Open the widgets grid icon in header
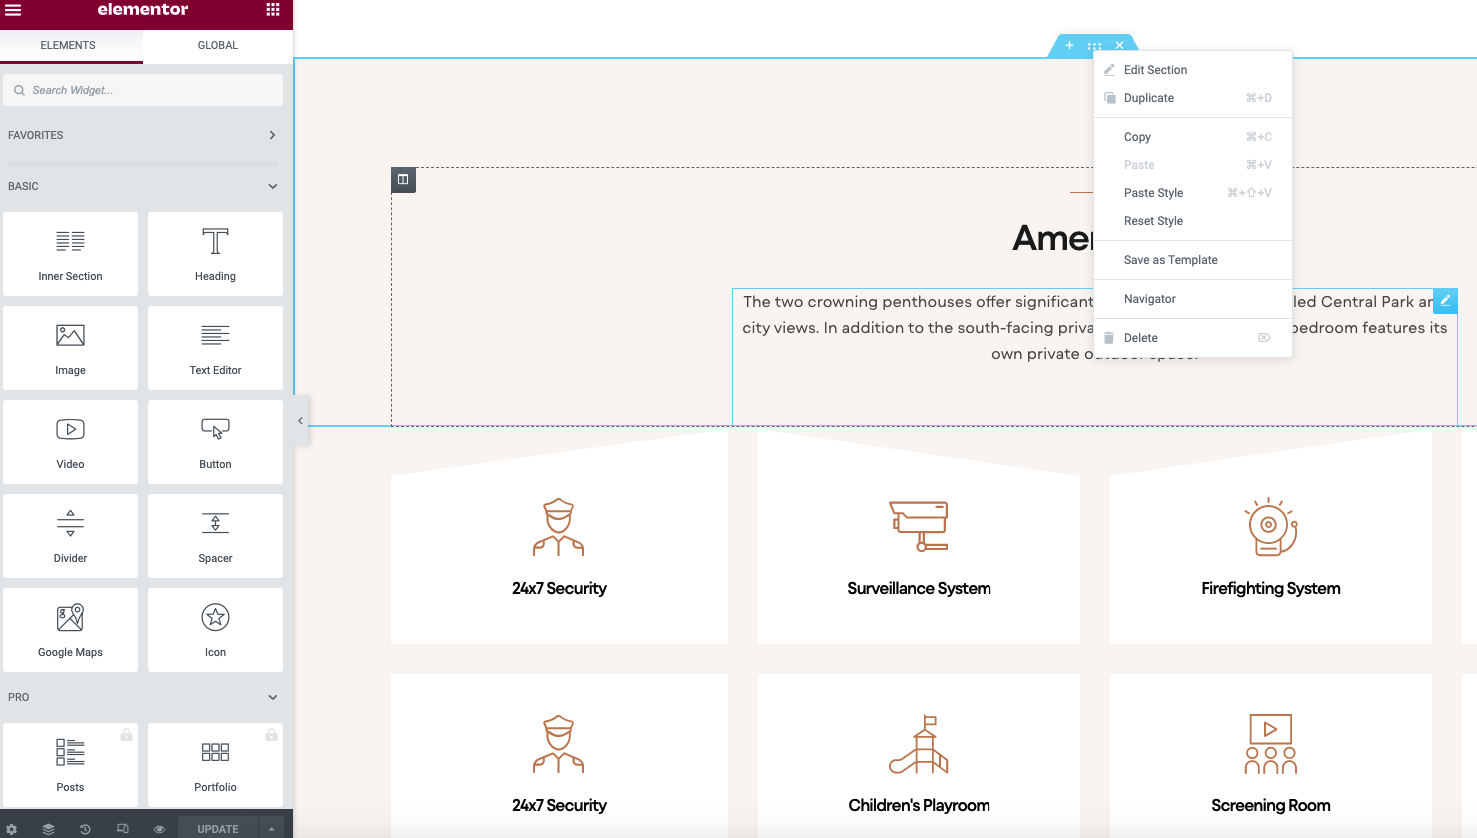This screenshot has height=838, width=1477. [273, 10]
